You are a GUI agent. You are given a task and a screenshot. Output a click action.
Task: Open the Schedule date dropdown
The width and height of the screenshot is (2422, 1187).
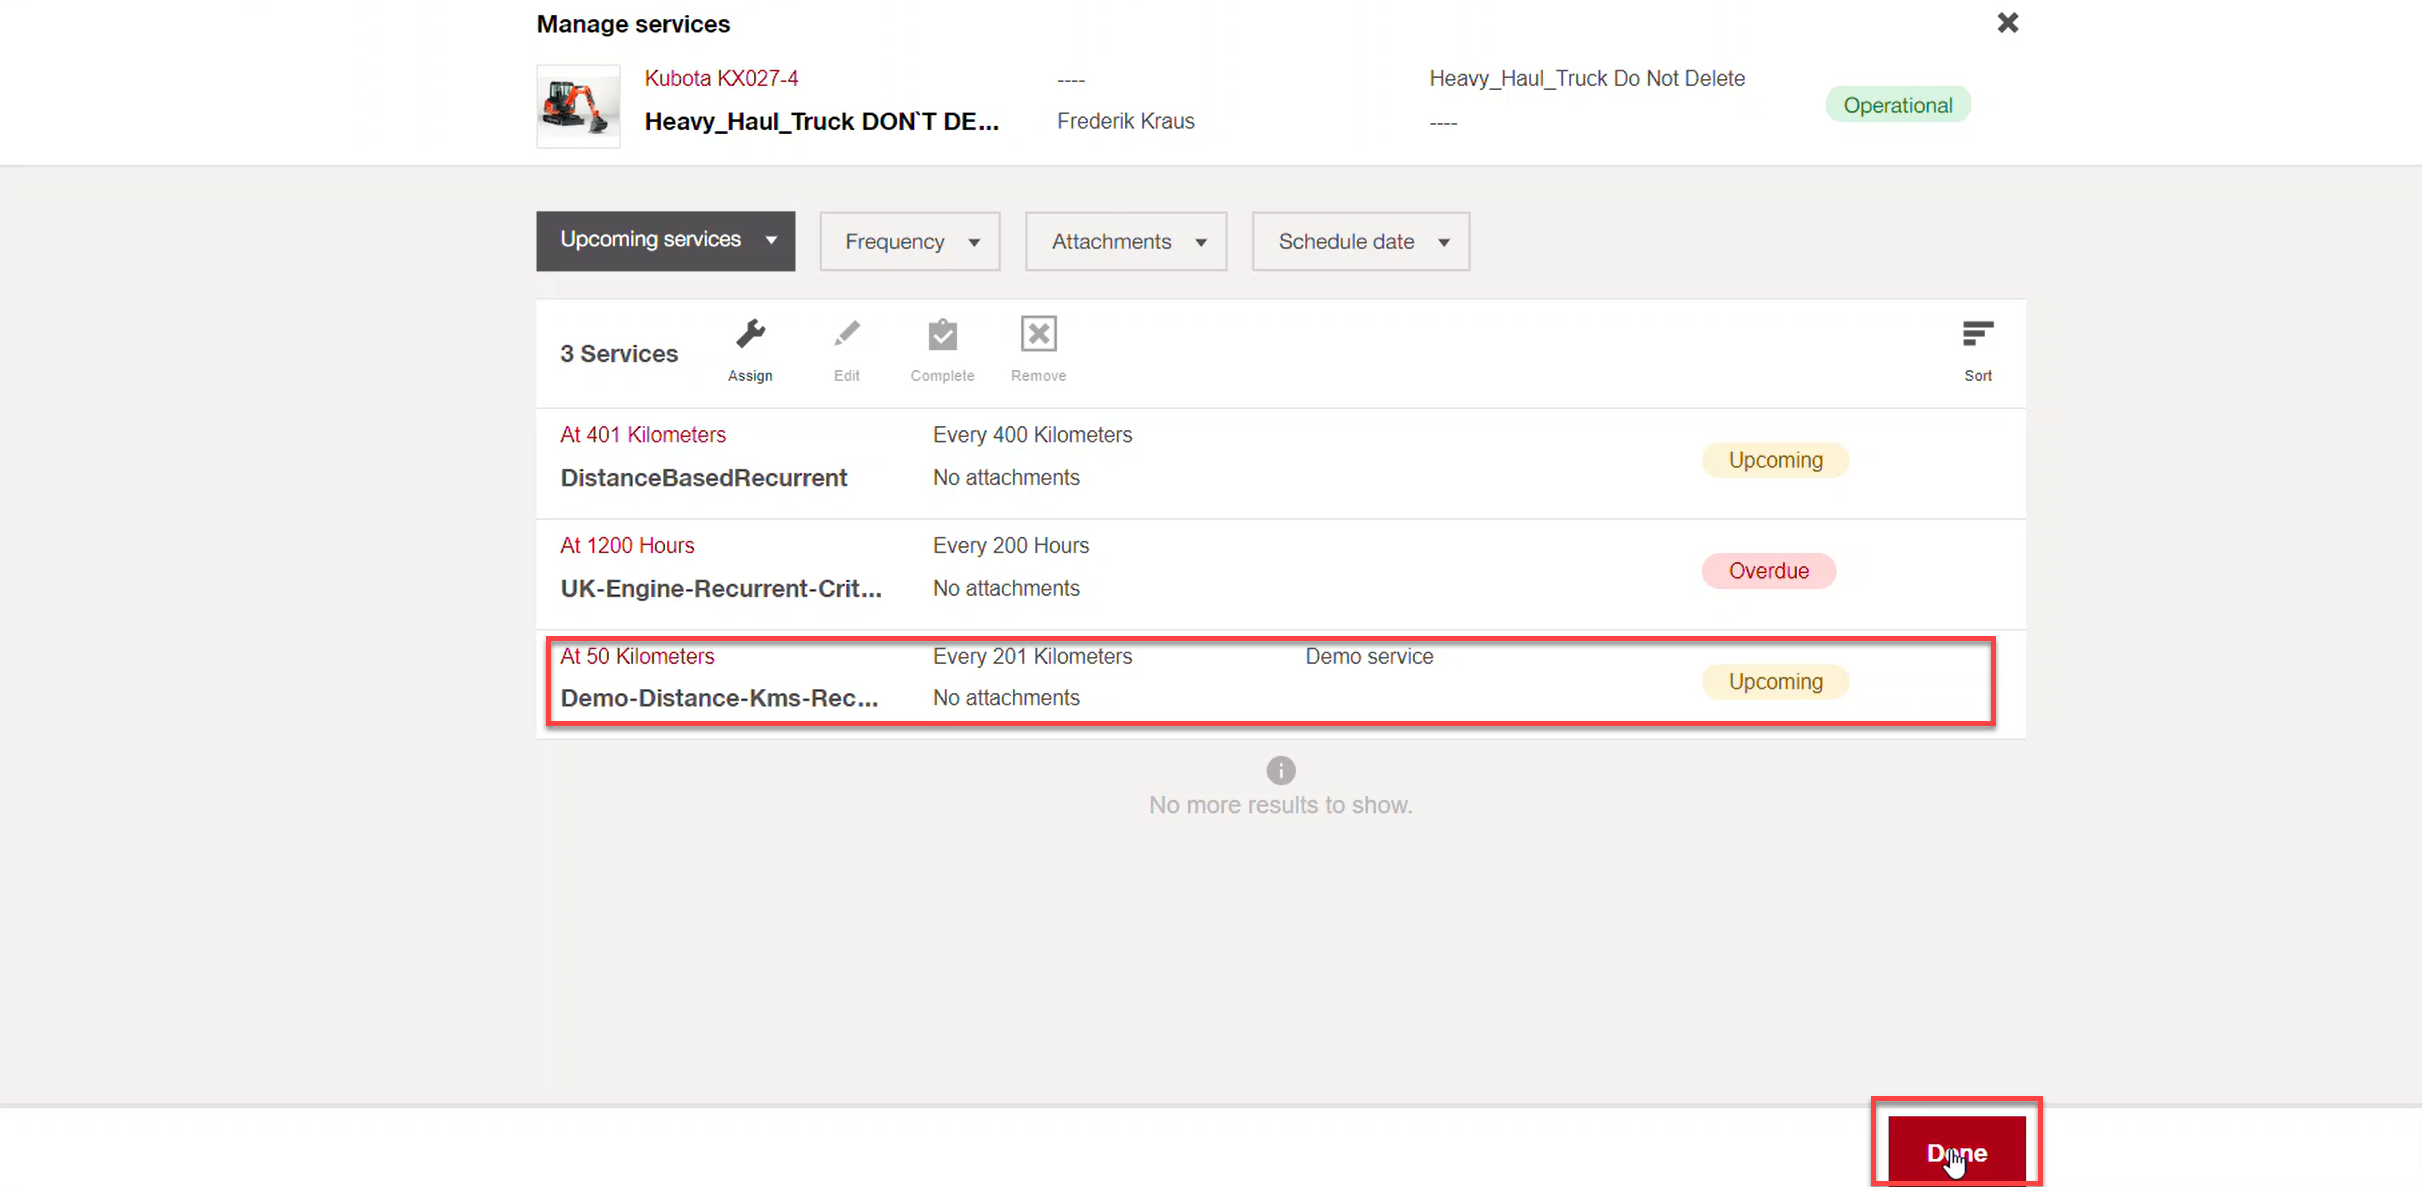pyautogui.click(x=1360, y=242)
